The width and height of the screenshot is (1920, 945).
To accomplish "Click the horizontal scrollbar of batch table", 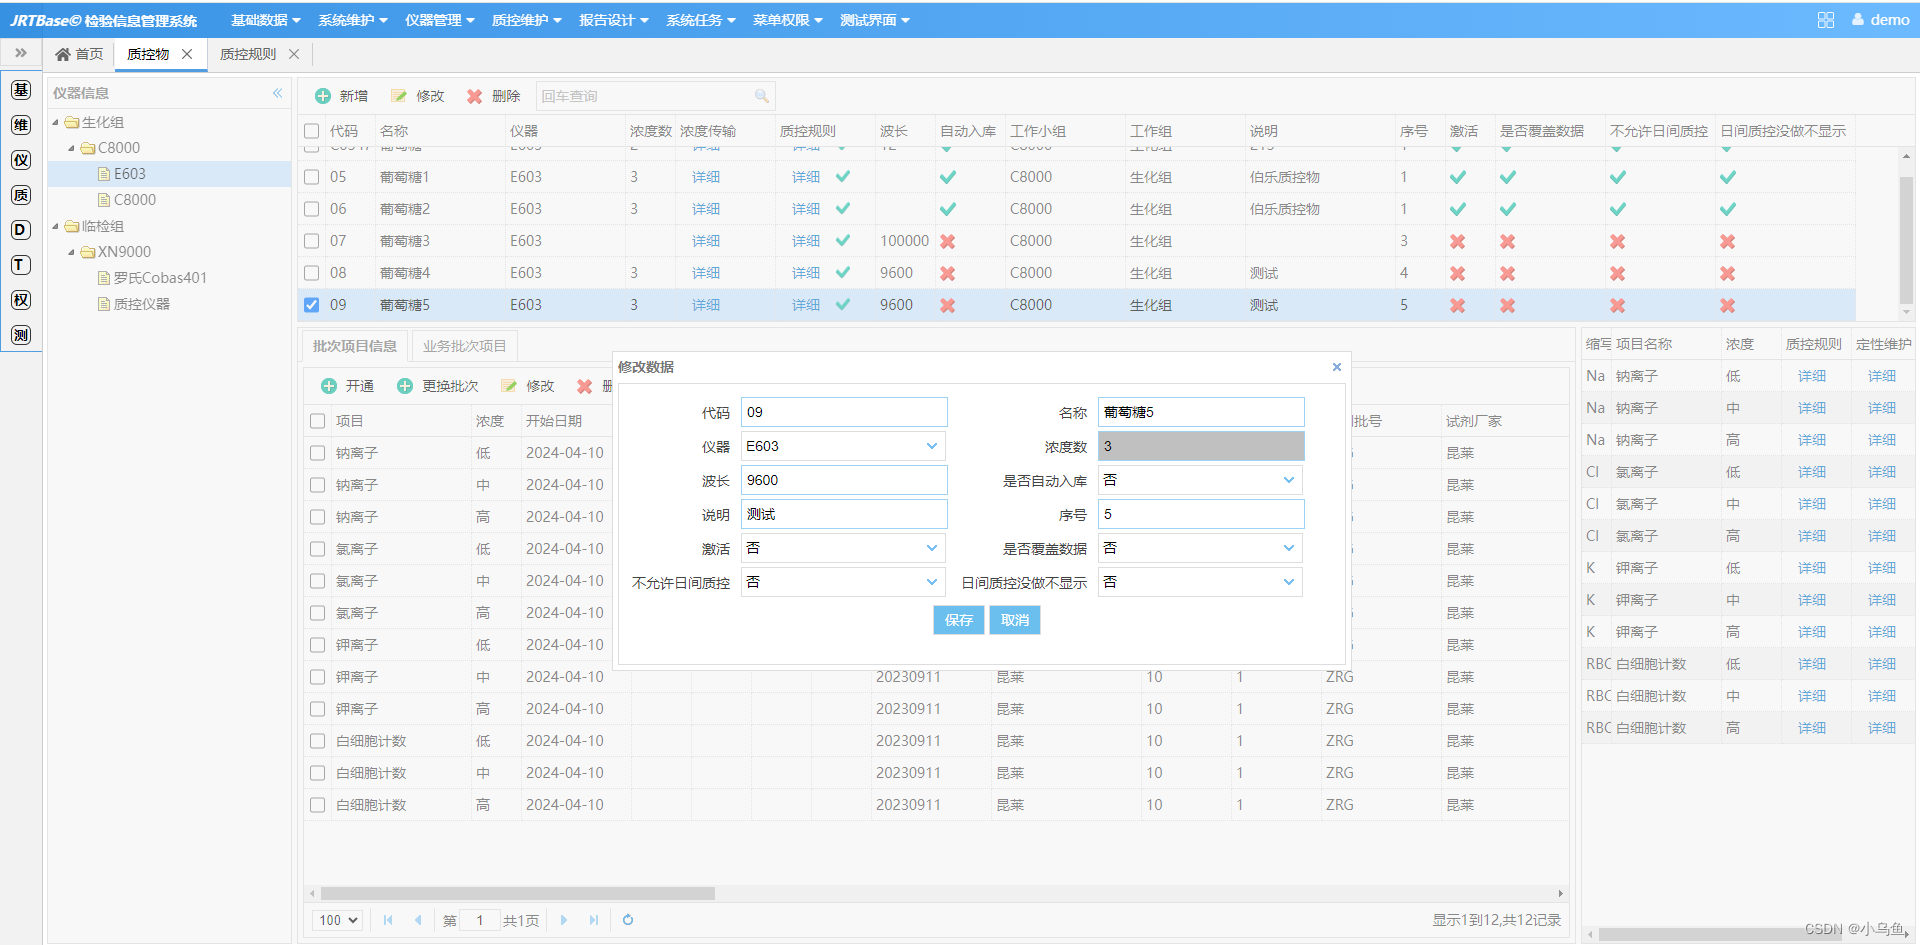I will tap(518, 893).
